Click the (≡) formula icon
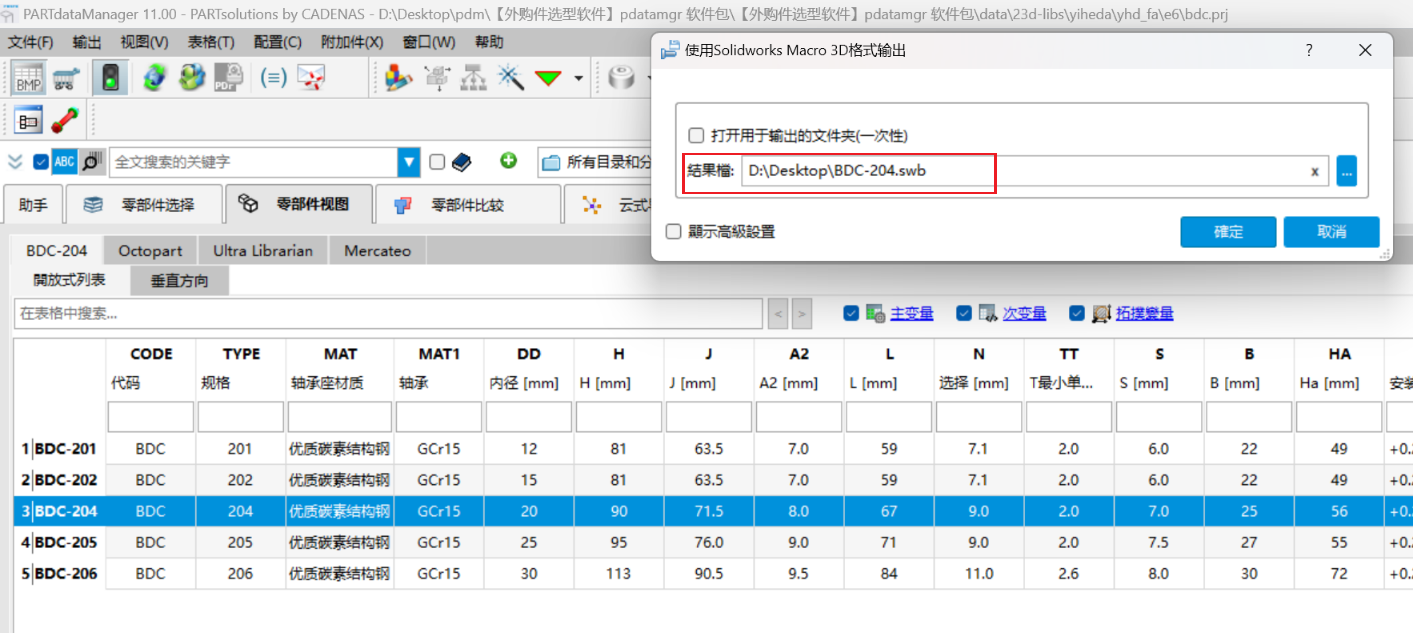 pos(273,78)
